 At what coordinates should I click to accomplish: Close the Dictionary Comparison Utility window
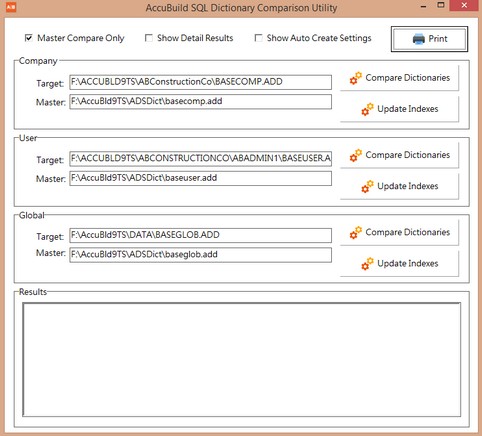(464, 6)
